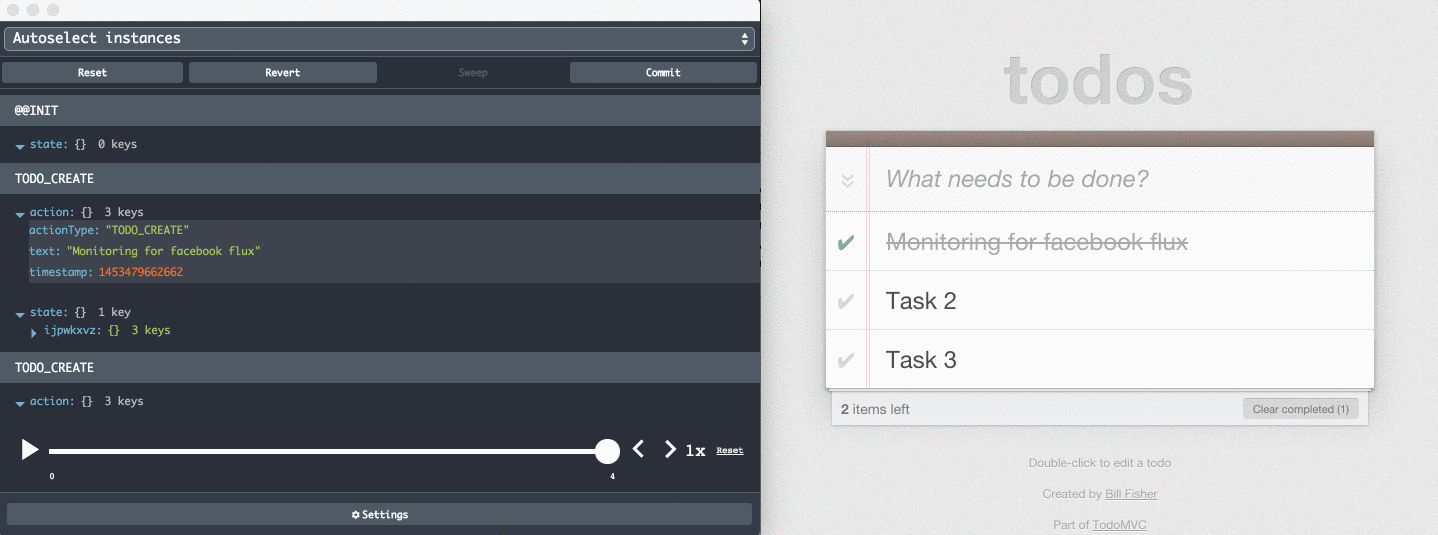Collapse the state tree under @@INIT
Image resolution: width=1438 pixels, height=535 pixels.
[20, 145]
